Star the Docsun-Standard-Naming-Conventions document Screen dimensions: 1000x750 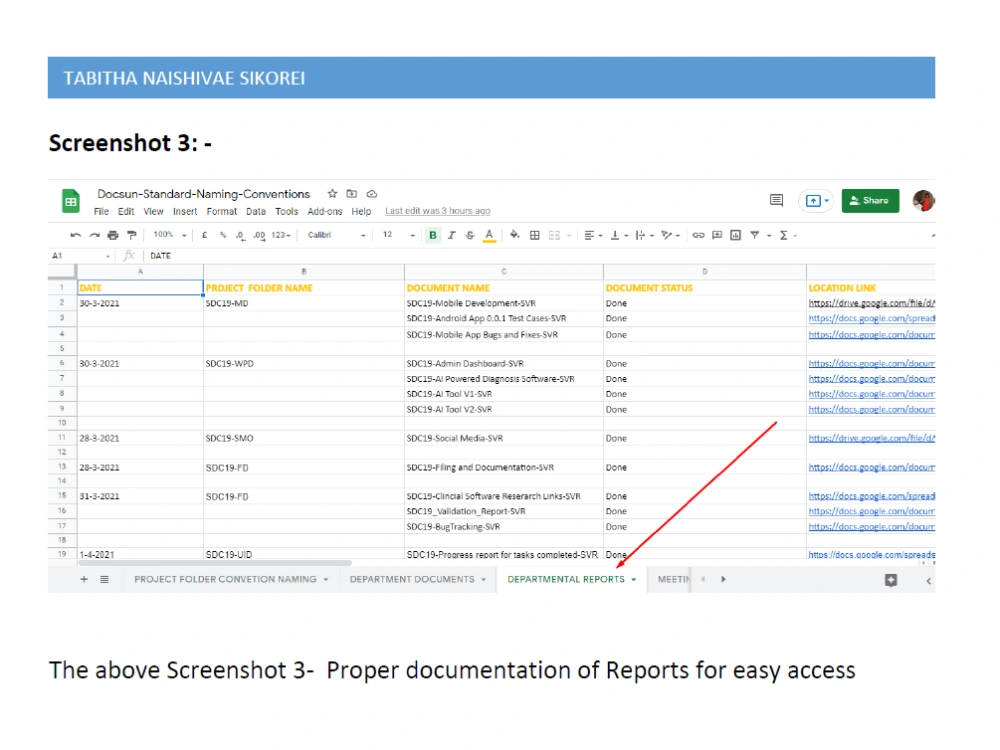[332, 194]
